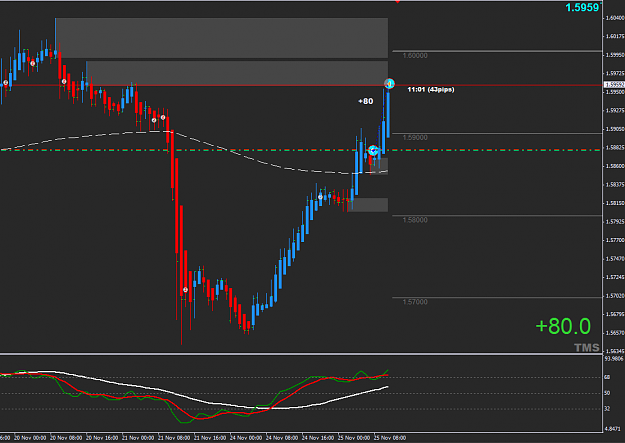Click 4.8471 on the indicator scale
The height and width of the screenshot is (443, 625).
tap(614, 429)
